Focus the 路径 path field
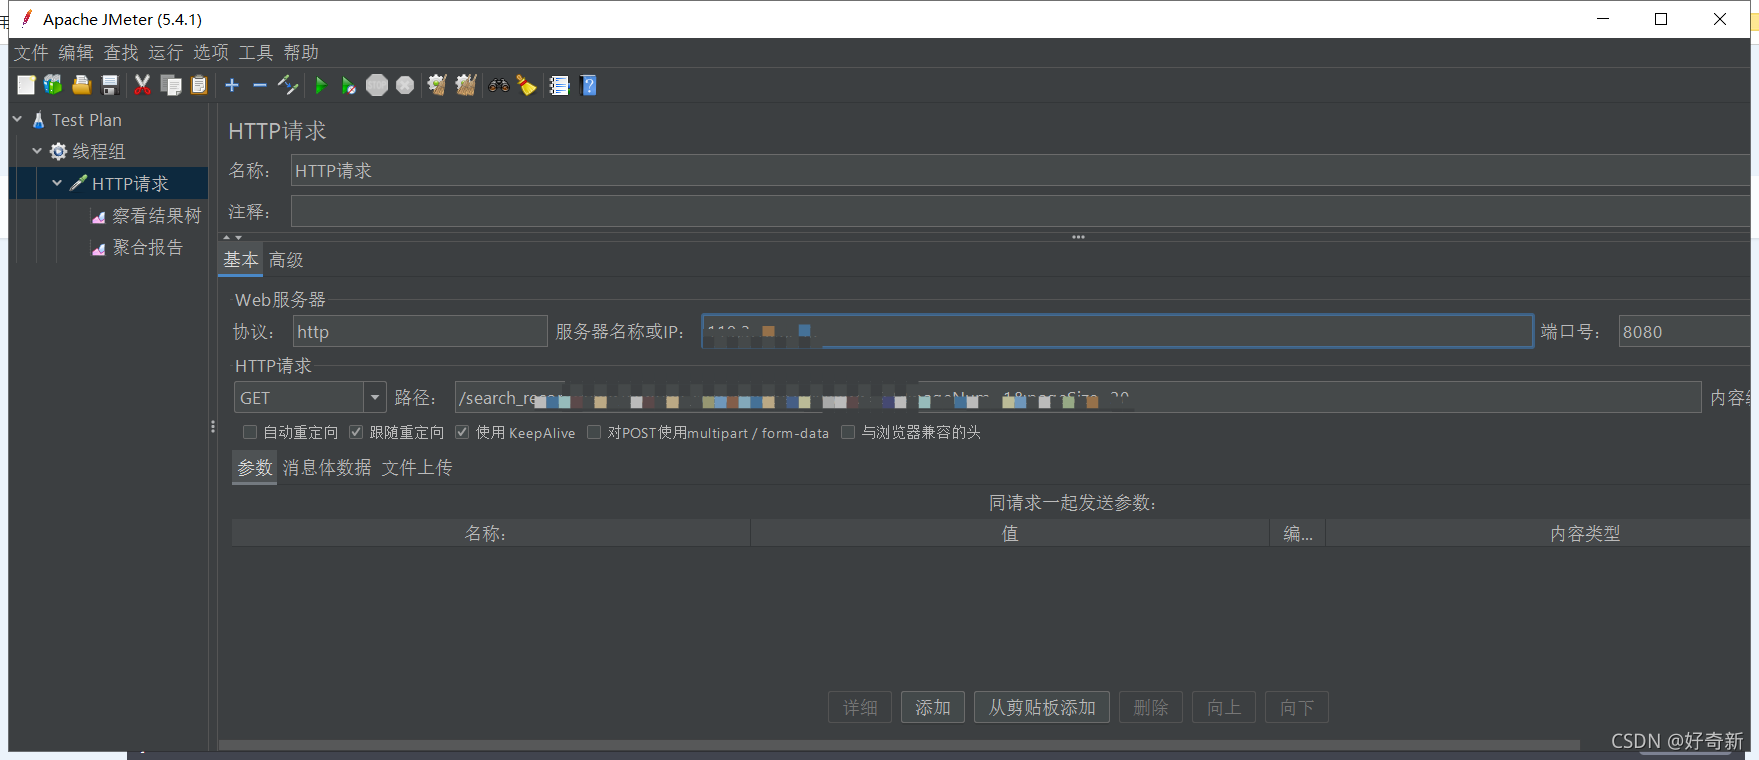 pos(1077,397)
